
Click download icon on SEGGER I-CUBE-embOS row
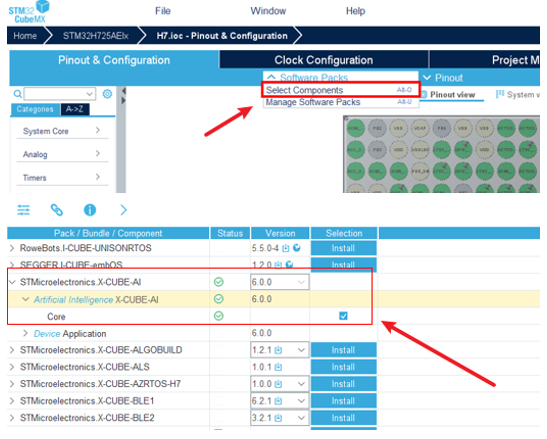tap(278, 265)
